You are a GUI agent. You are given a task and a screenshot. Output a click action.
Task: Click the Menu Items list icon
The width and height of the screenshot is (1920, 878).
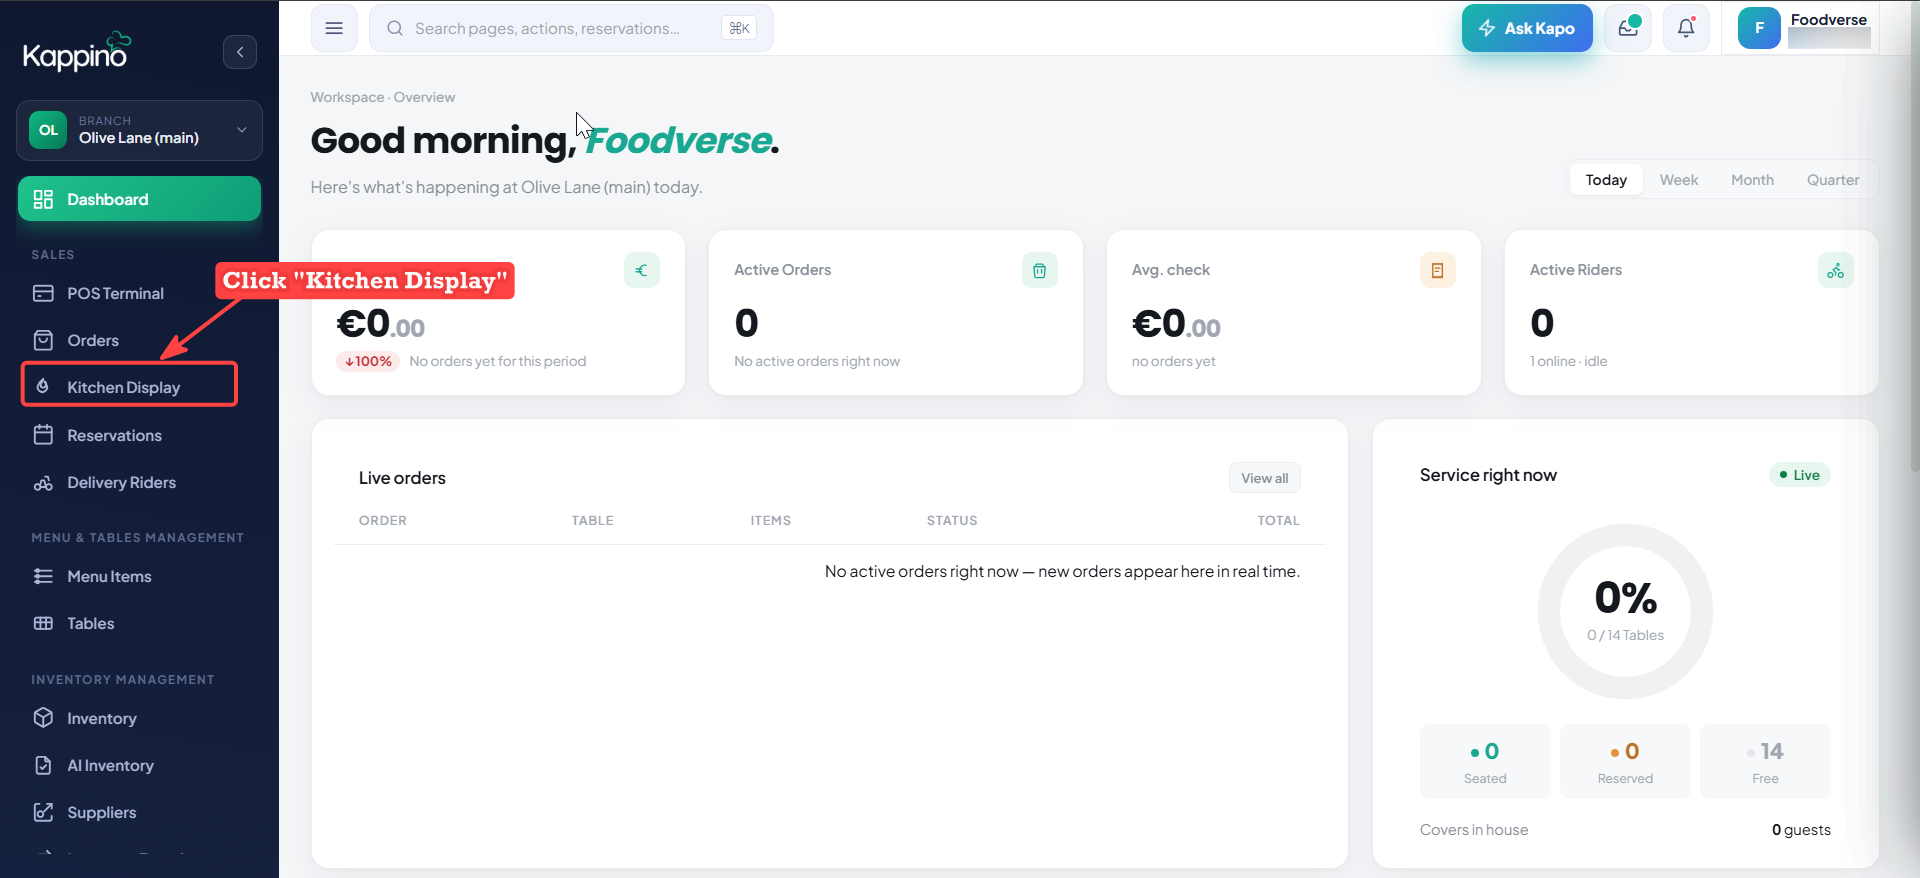click(x=43, y=576)
